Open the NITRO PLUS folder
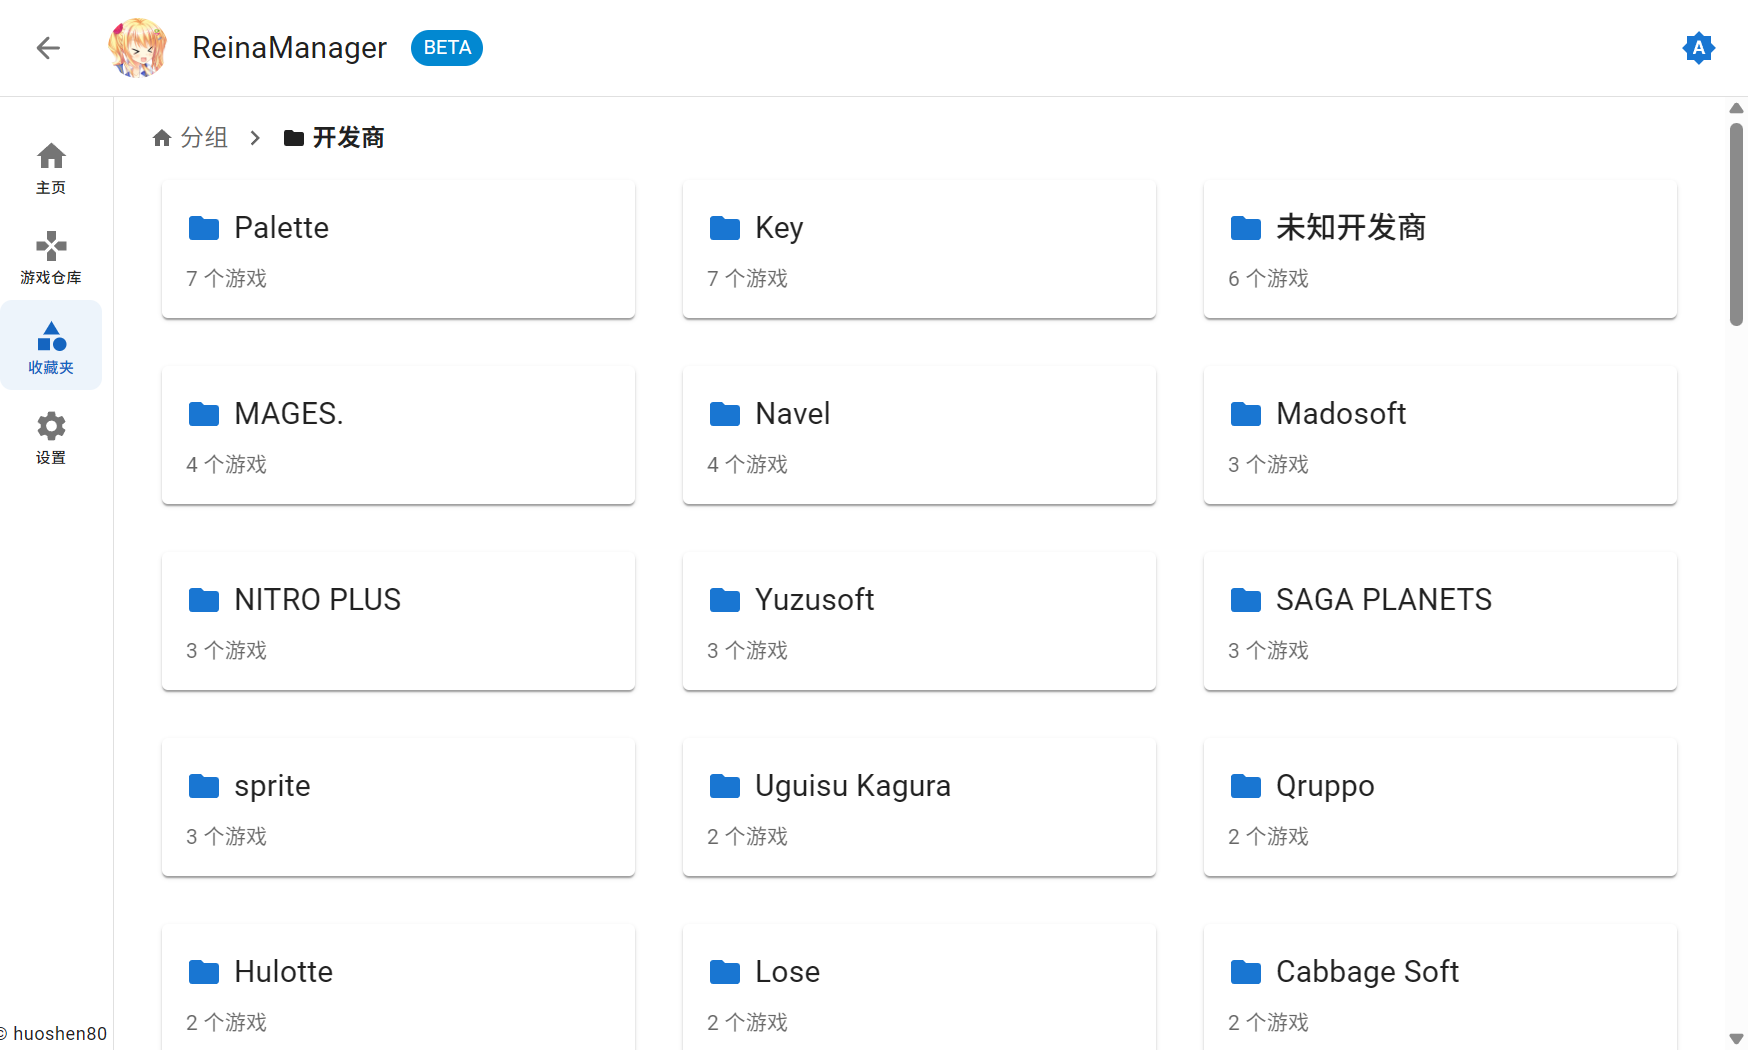Screen dimensions: 1760x1050 (x=398, y=621)
